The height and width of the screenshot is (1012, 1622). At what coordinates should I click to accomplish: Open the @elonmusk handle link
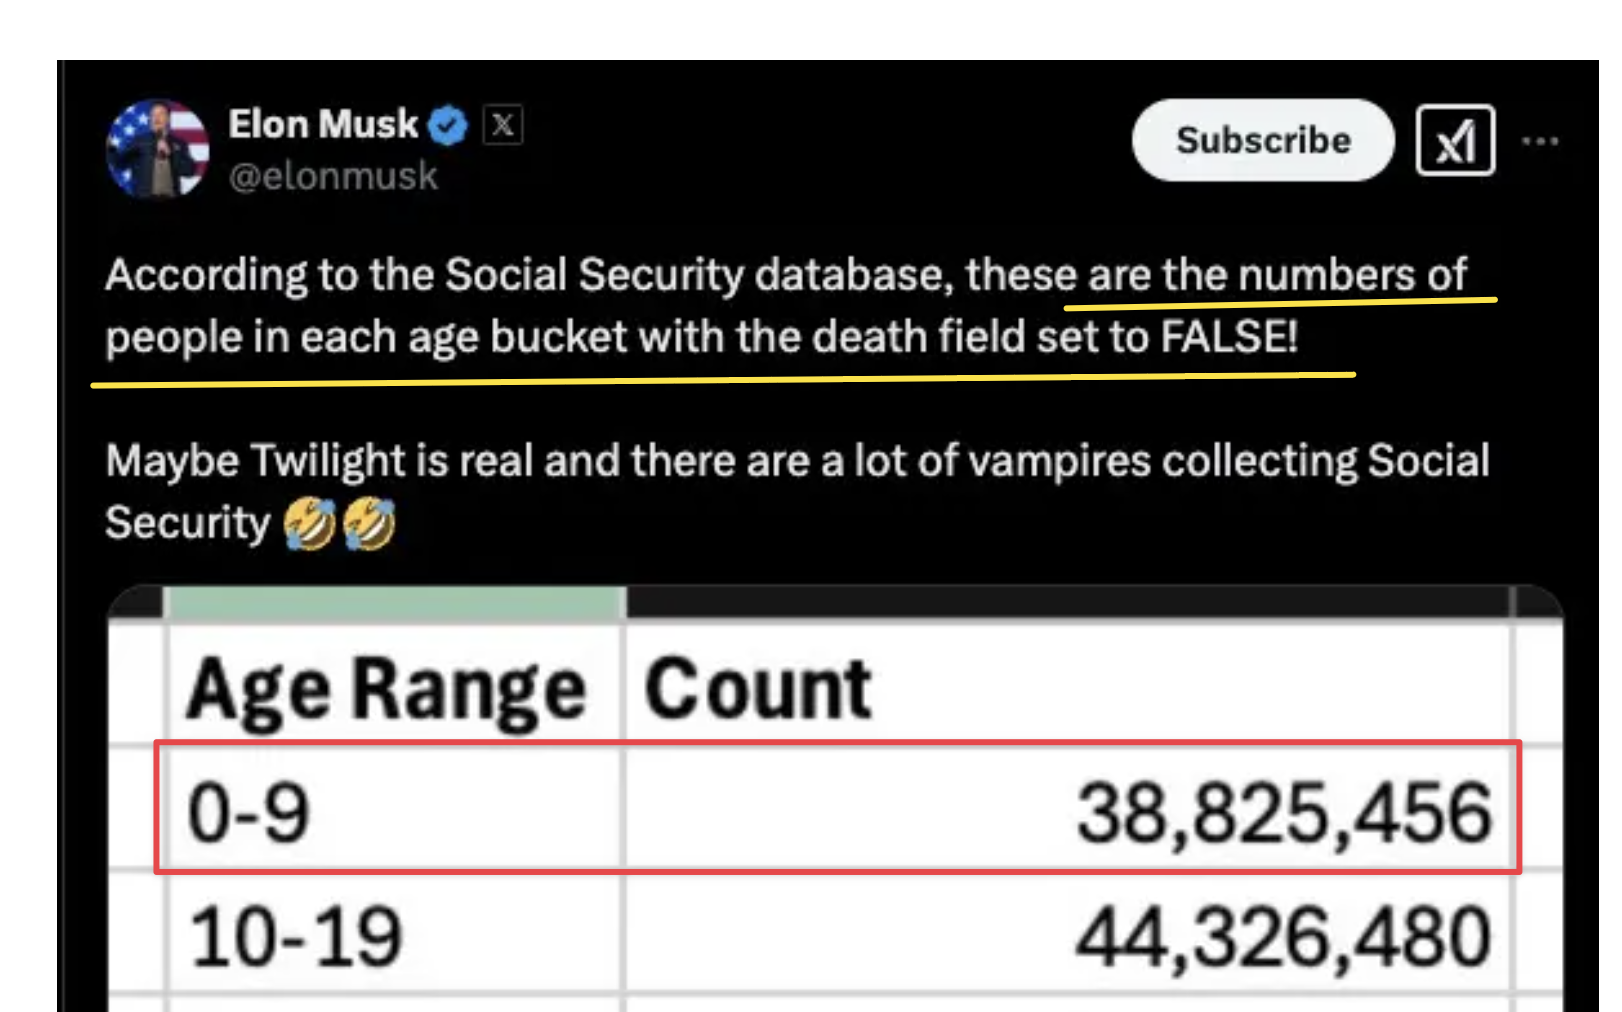click(333, 176)
